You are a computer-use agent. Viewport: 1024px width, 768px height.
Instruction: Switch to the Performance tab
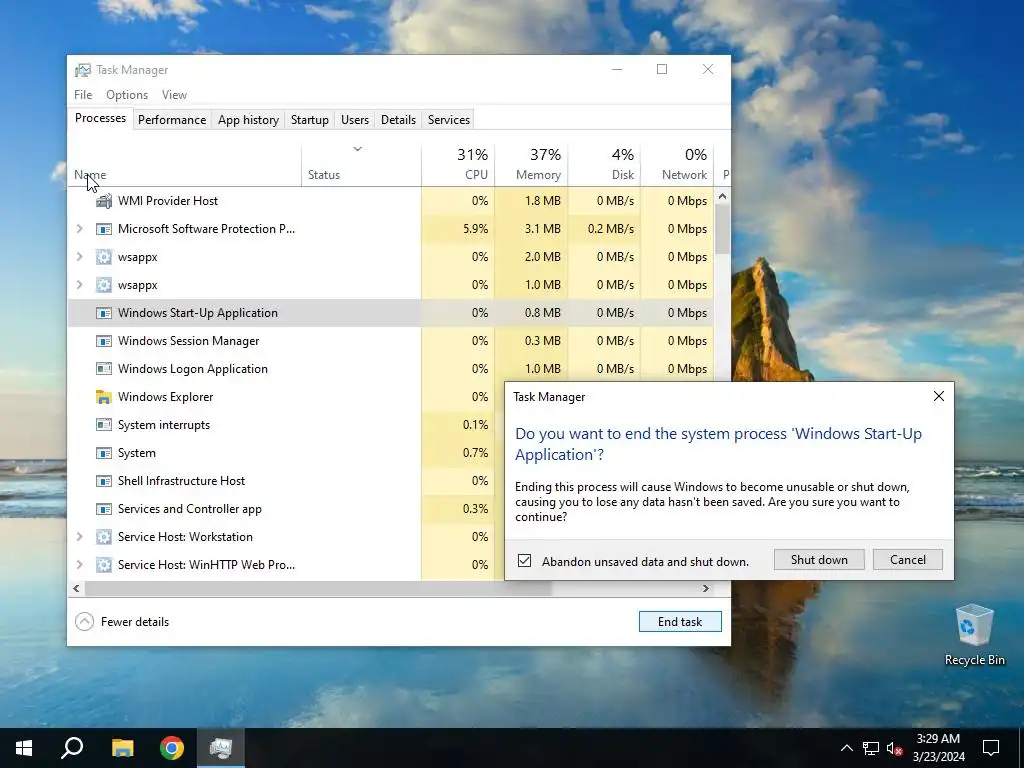(172, 120)
